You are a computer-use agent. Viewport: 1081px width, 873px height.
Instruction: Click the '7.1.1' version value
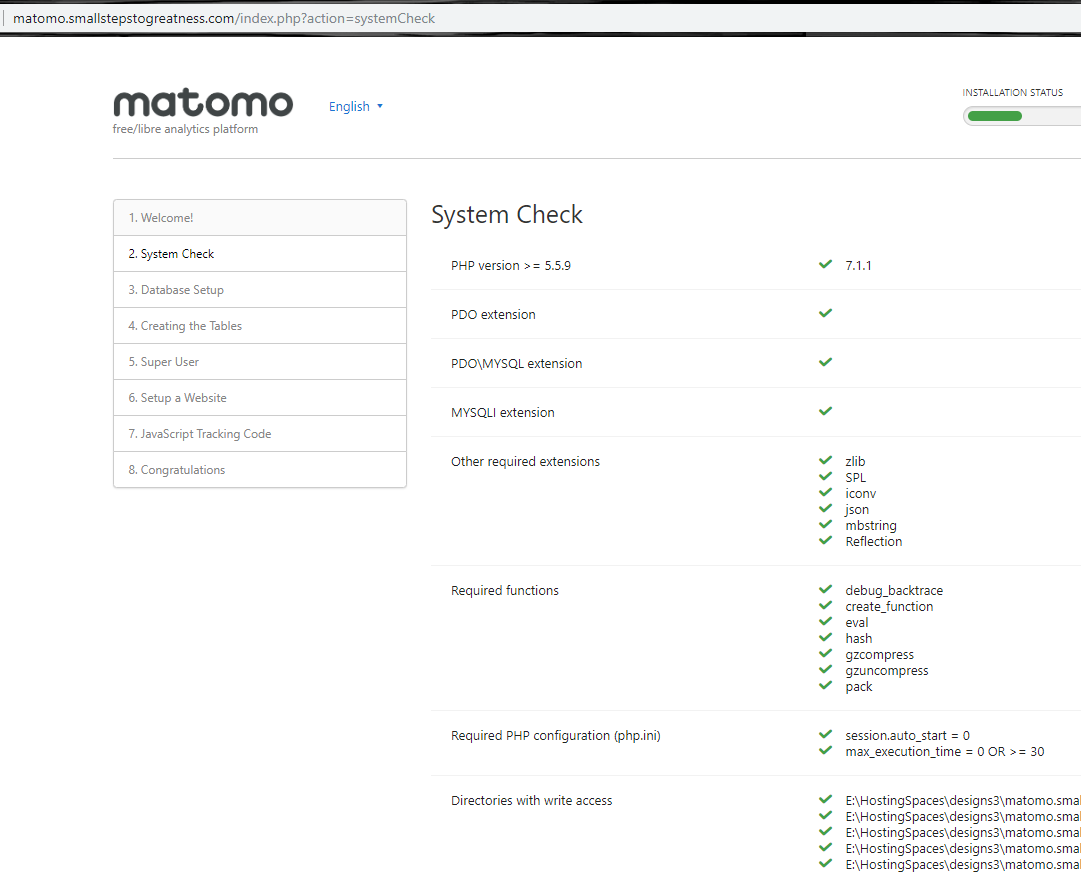click(858, 265)
